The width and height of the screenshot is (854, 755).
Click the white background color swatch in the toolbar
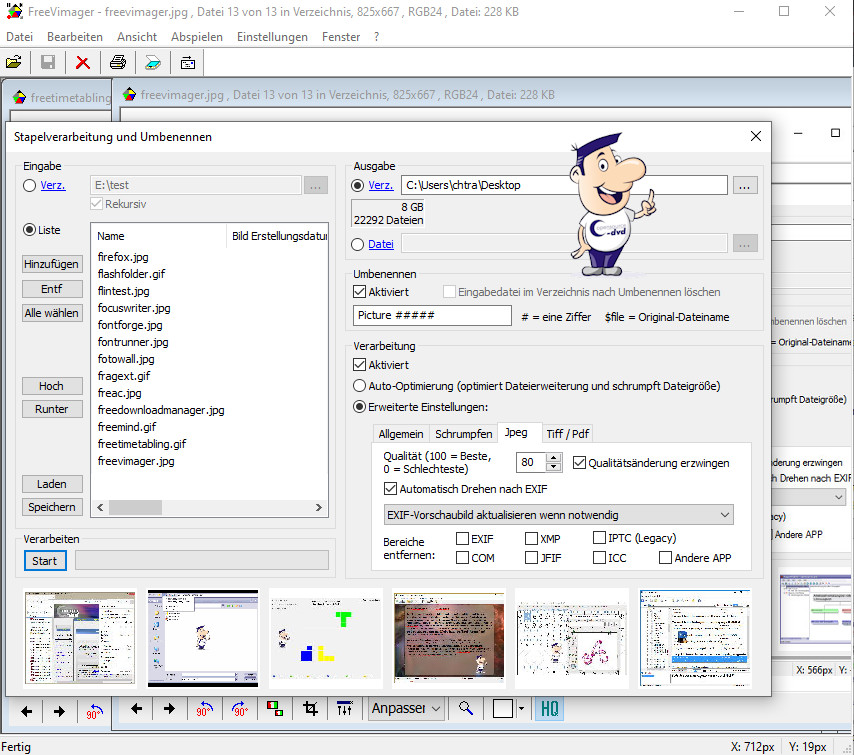click(502, 709)
